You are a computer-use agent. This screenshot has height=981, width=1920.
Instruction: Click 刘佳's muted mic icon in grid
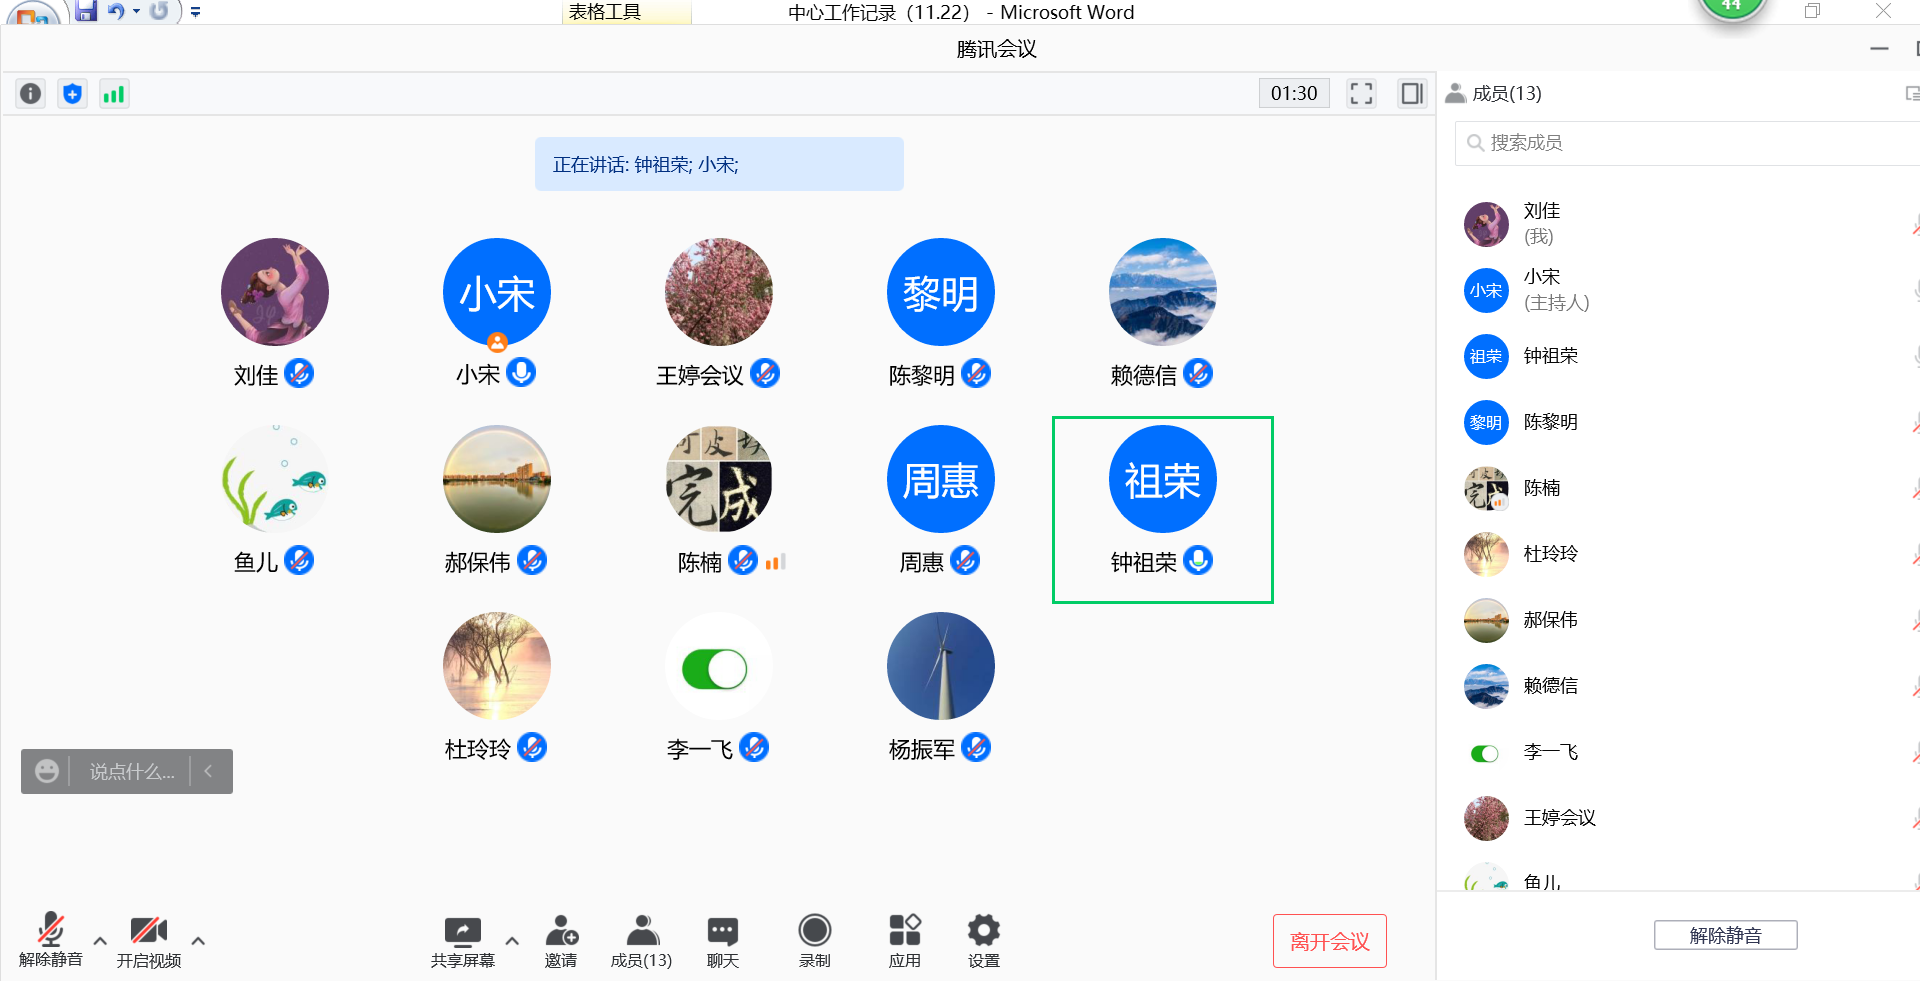point(299,374)
